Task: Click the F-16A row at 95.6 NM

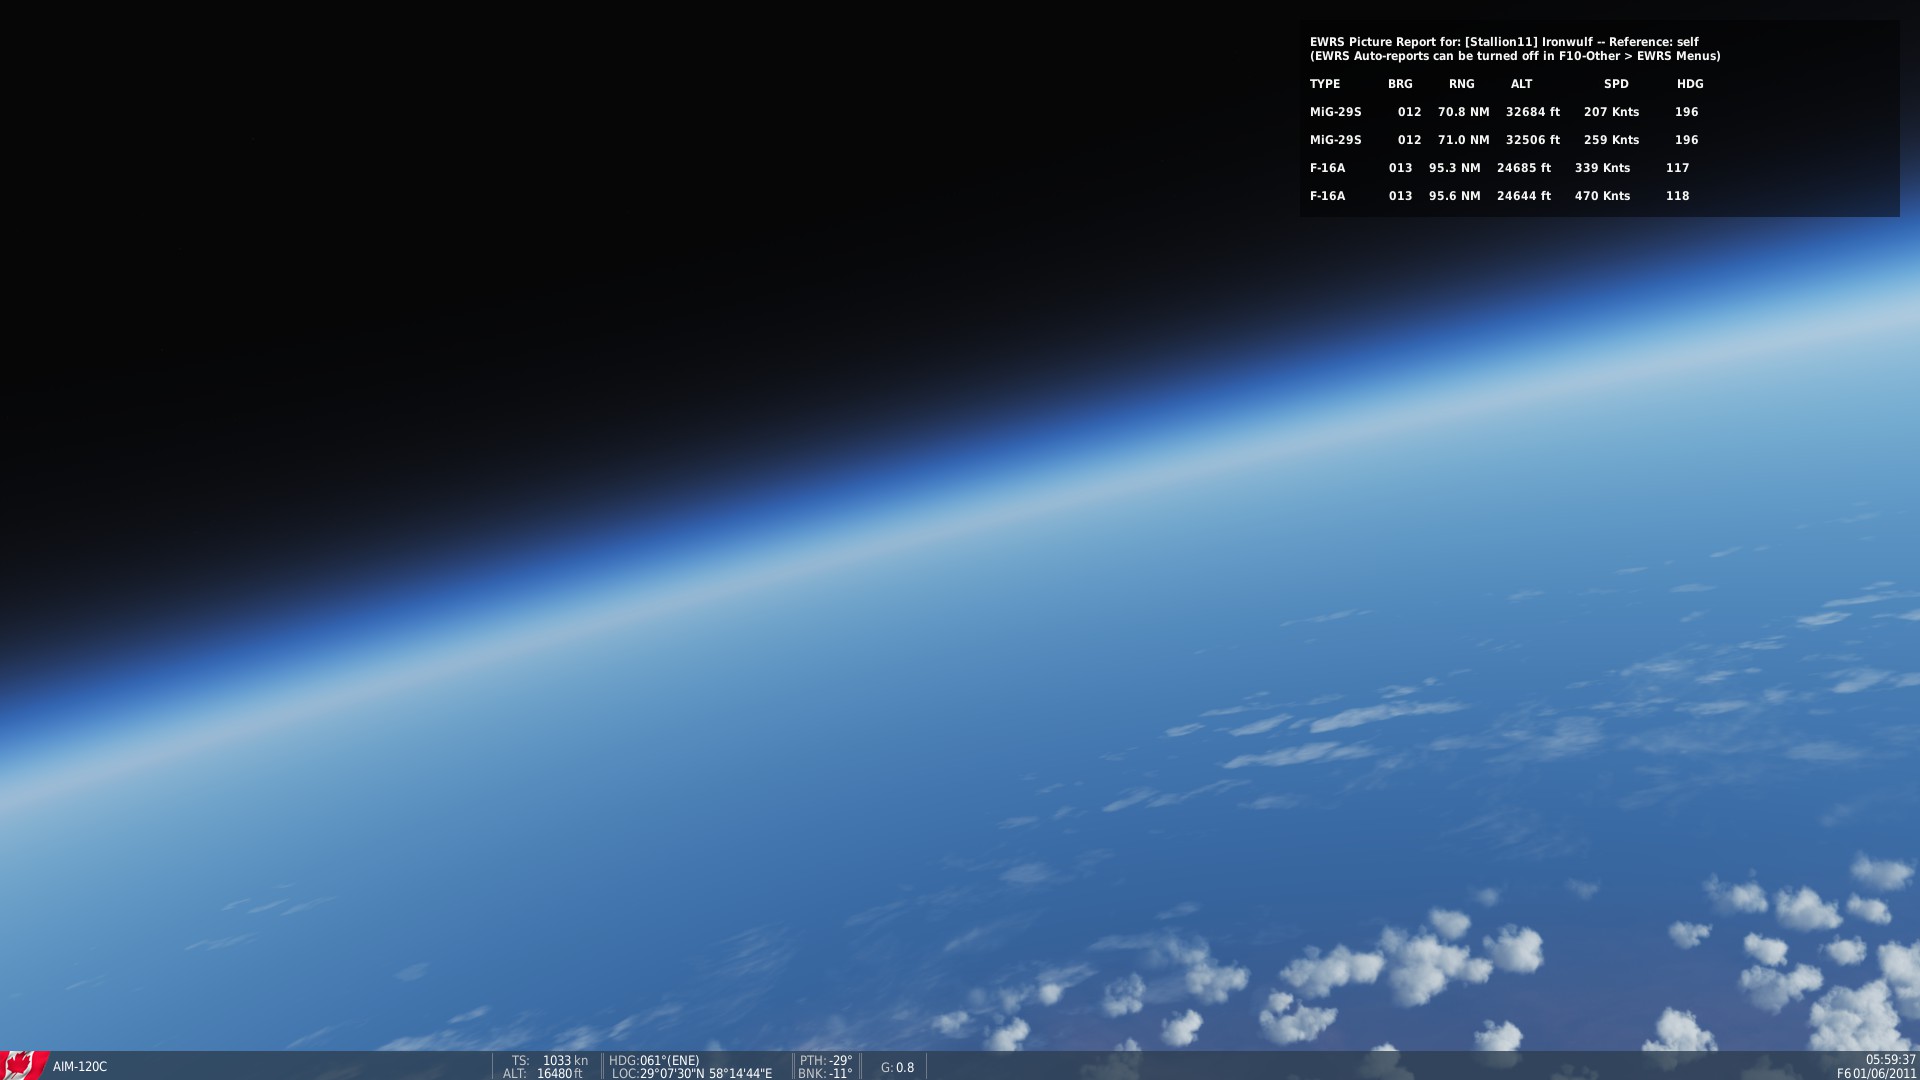Action: (1500, 196)
